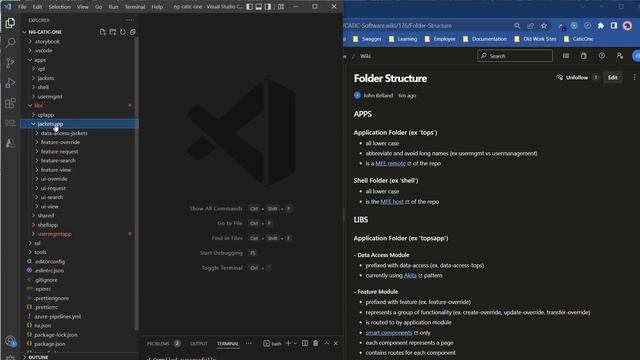
Task: Open the Documentation bookmark folder
Action: tap(484, 39)
